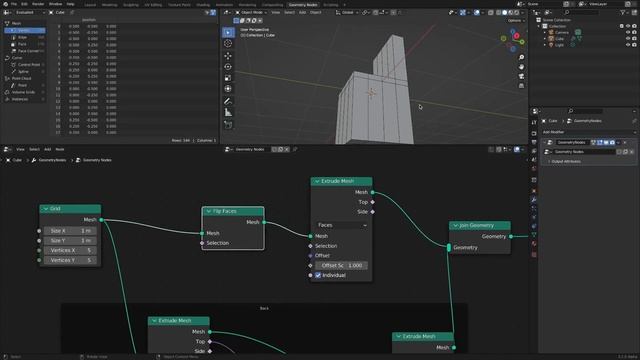Toggle X-ray mode in viewport header
640x360 pixels.
coord(491,13)
